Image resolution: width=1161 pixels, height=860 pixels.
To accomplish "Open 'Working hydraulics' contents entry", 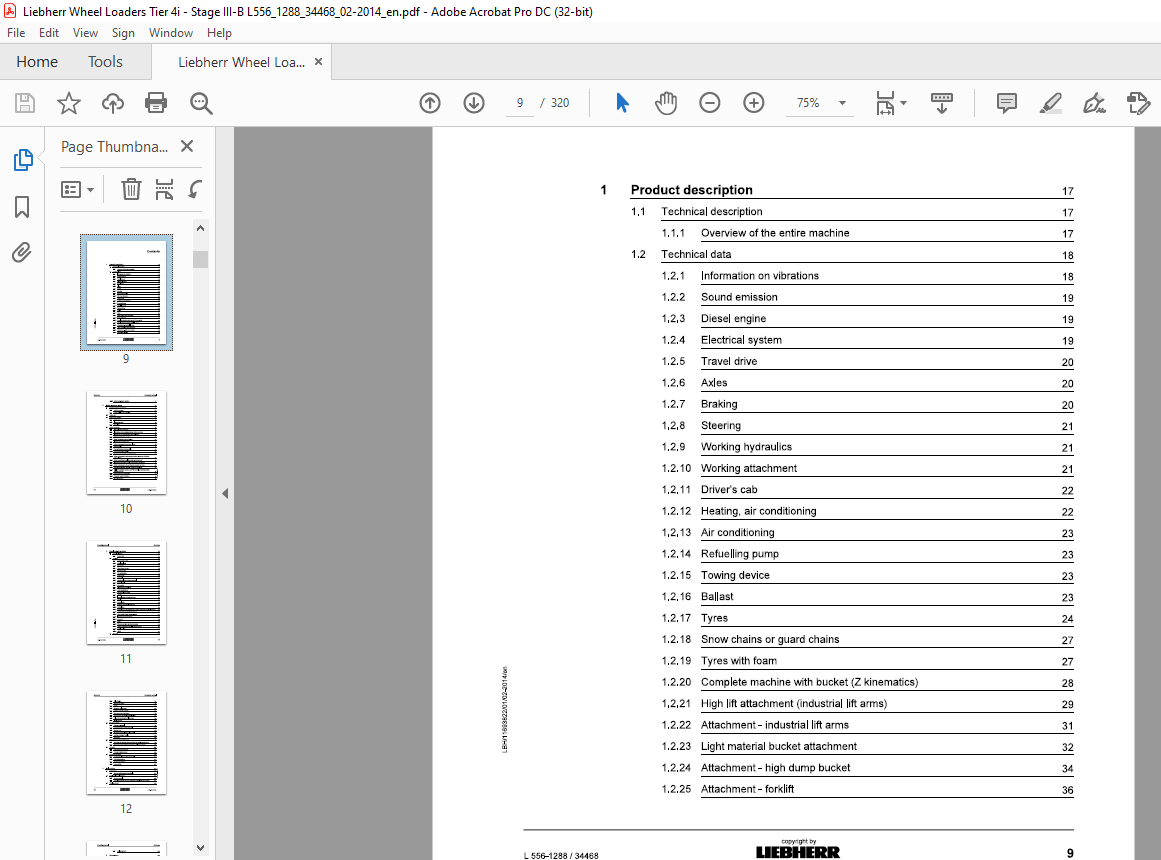I will tap(746, 447).
